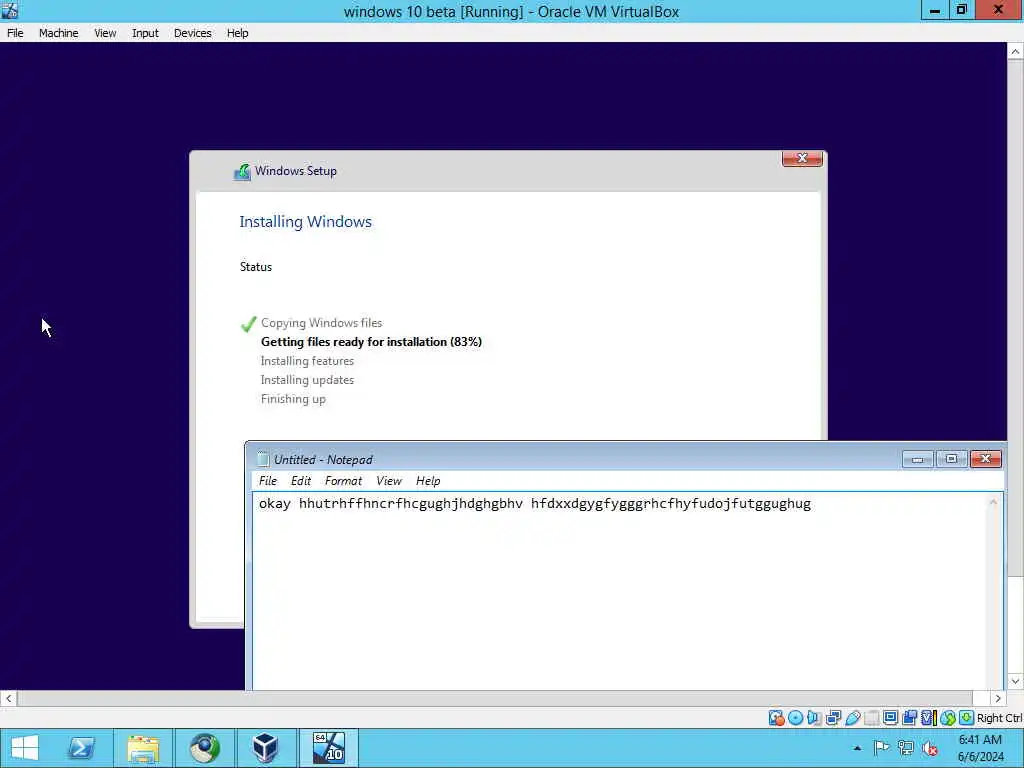
Task: Open the Action Center flag icon
Action: click(881, 748)
